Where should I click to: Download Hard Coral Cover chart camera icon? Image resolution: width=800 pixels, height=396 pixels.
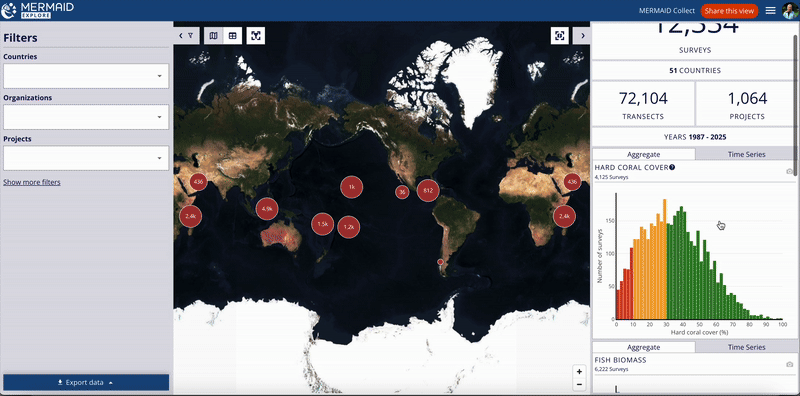tap(789, 171)
